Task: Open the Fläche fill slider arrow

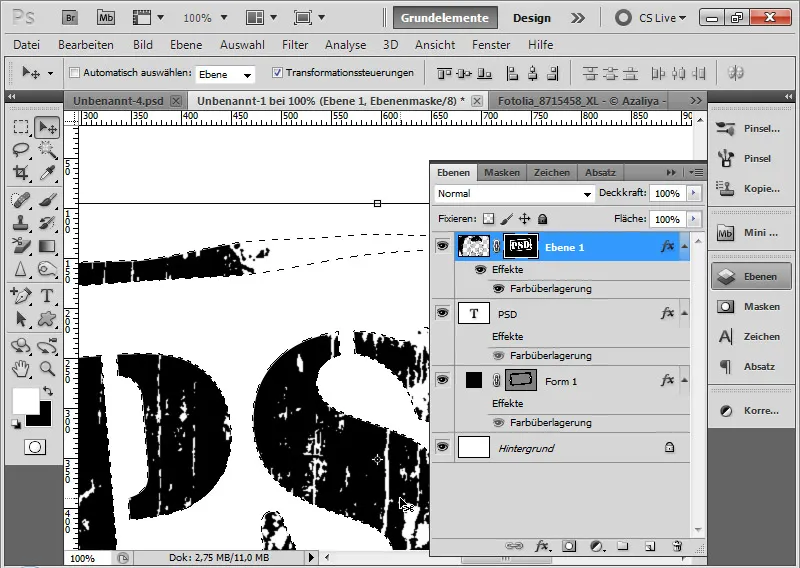Action: pos(693,219)
